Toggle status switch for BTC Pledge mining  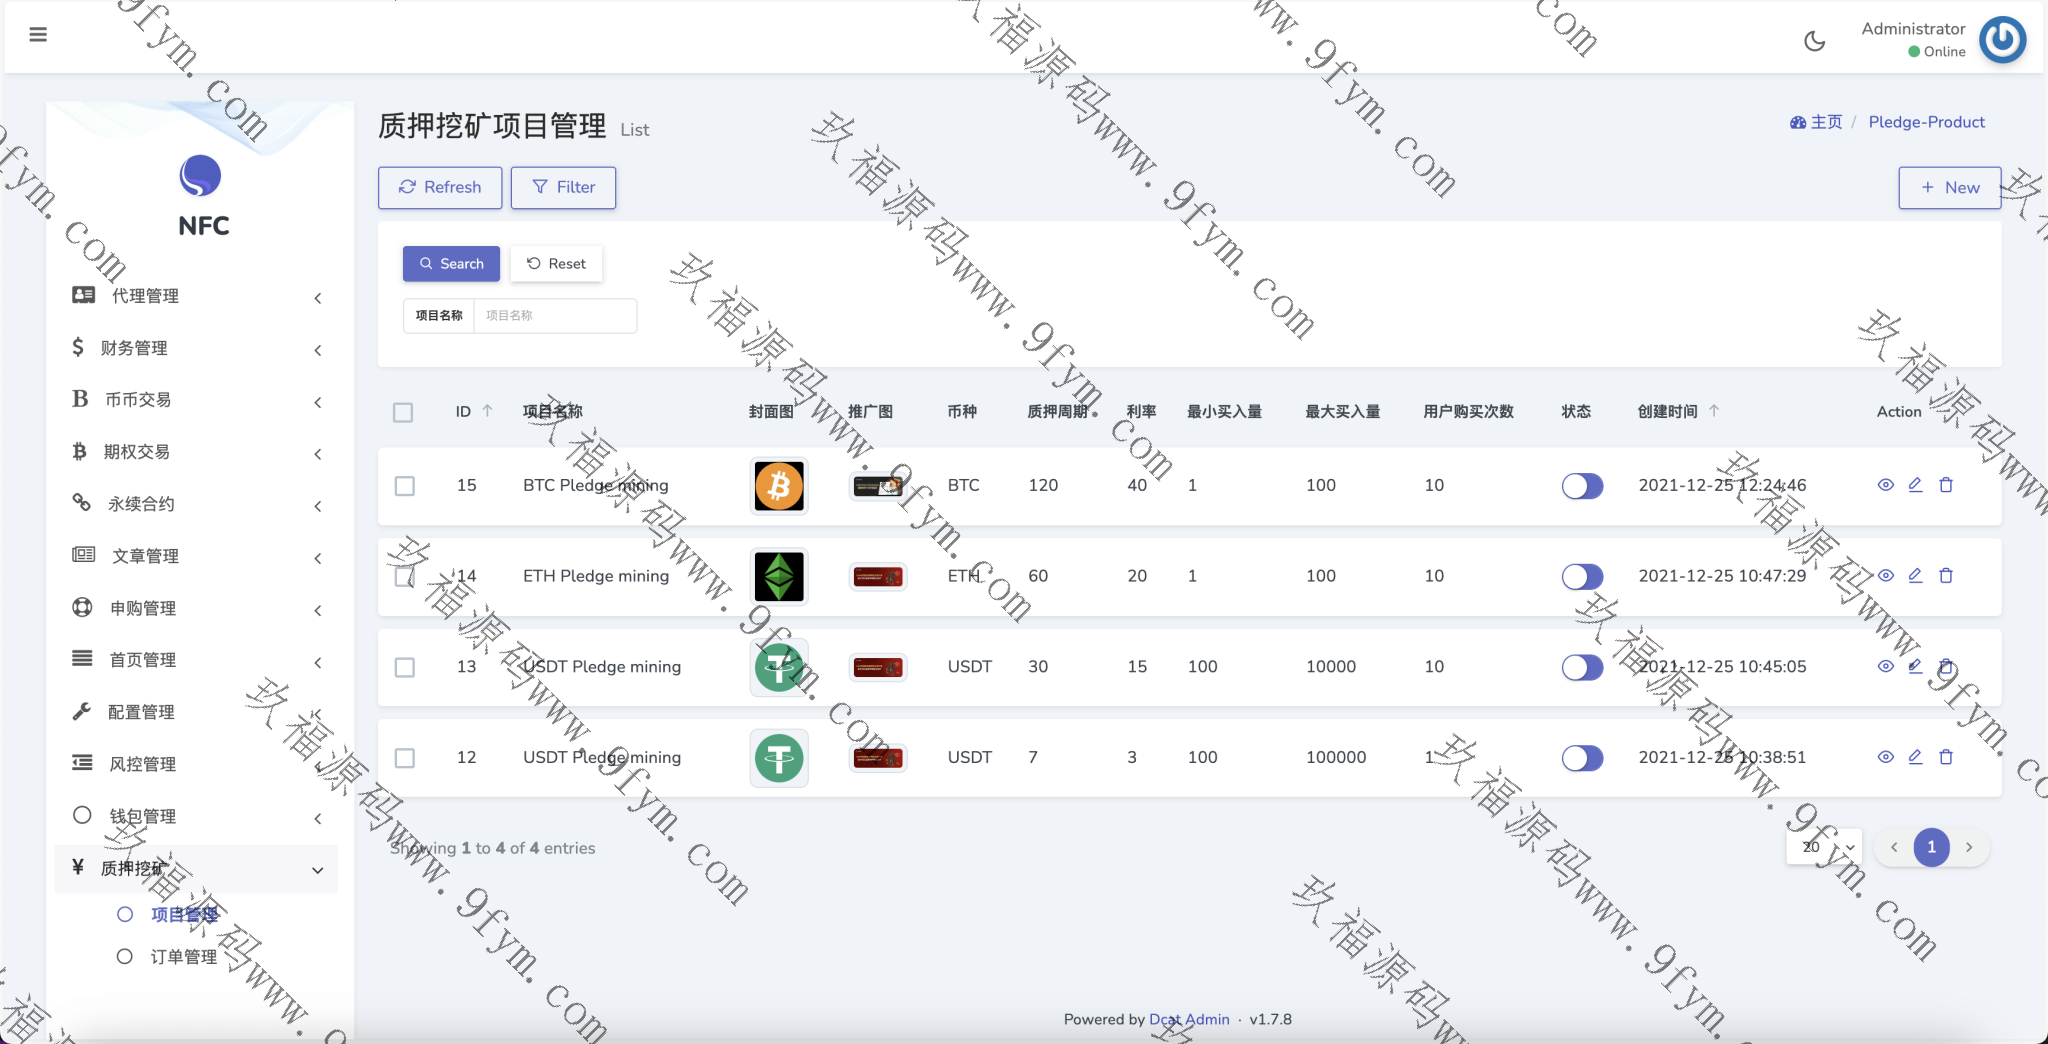coord(1582,486)
